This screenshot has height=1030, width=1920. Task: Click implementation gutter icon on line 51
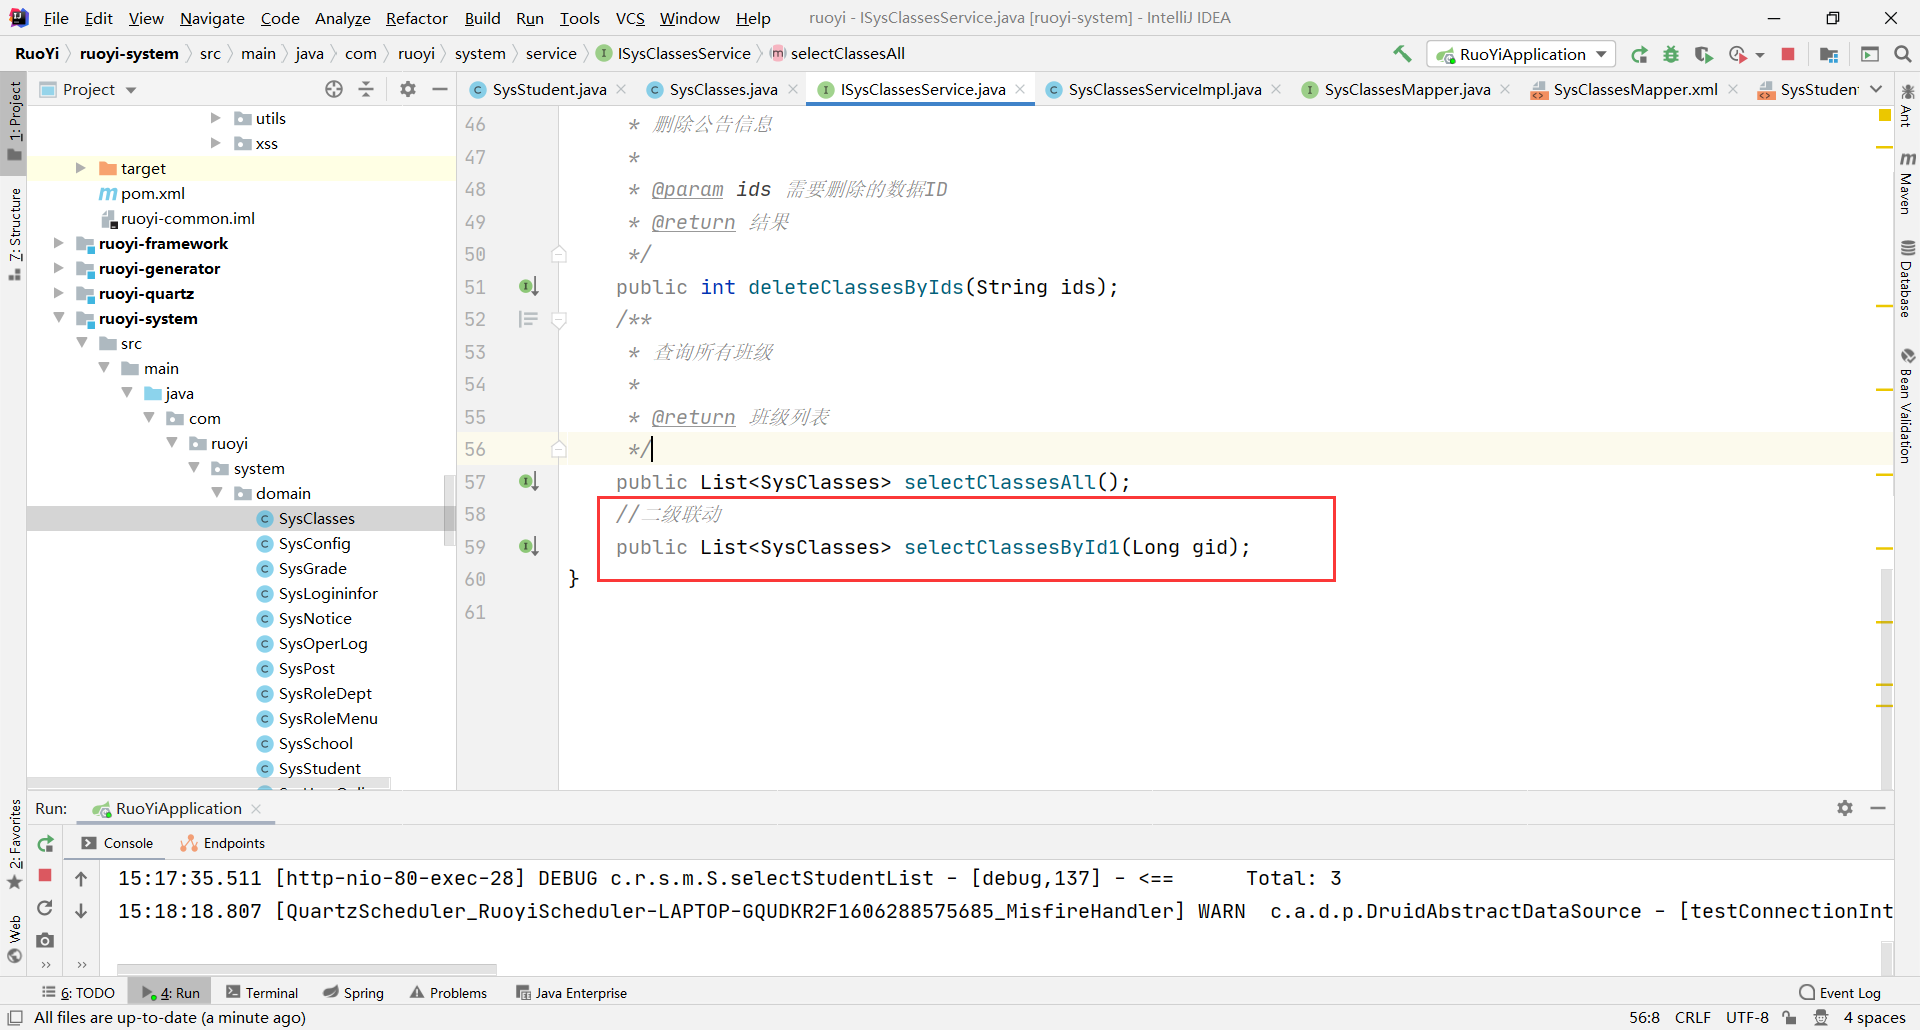point(529,287)
